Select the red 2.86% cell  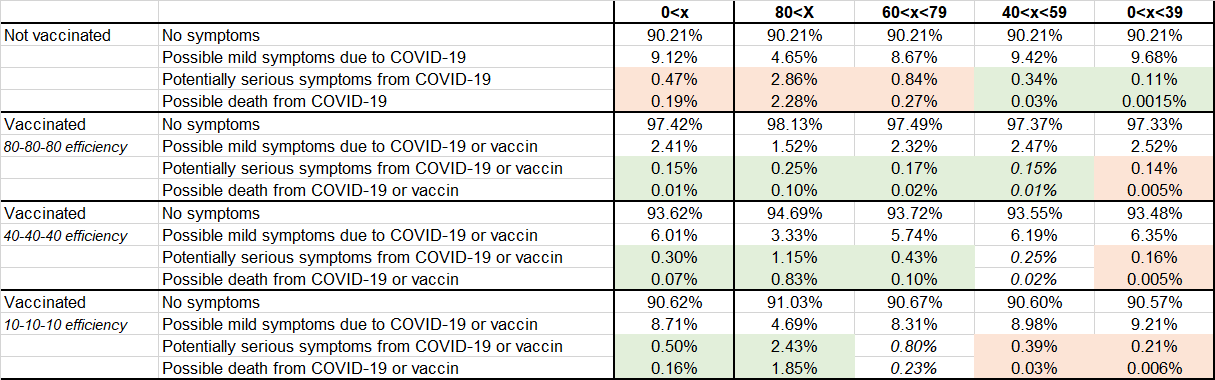(791, 79)
